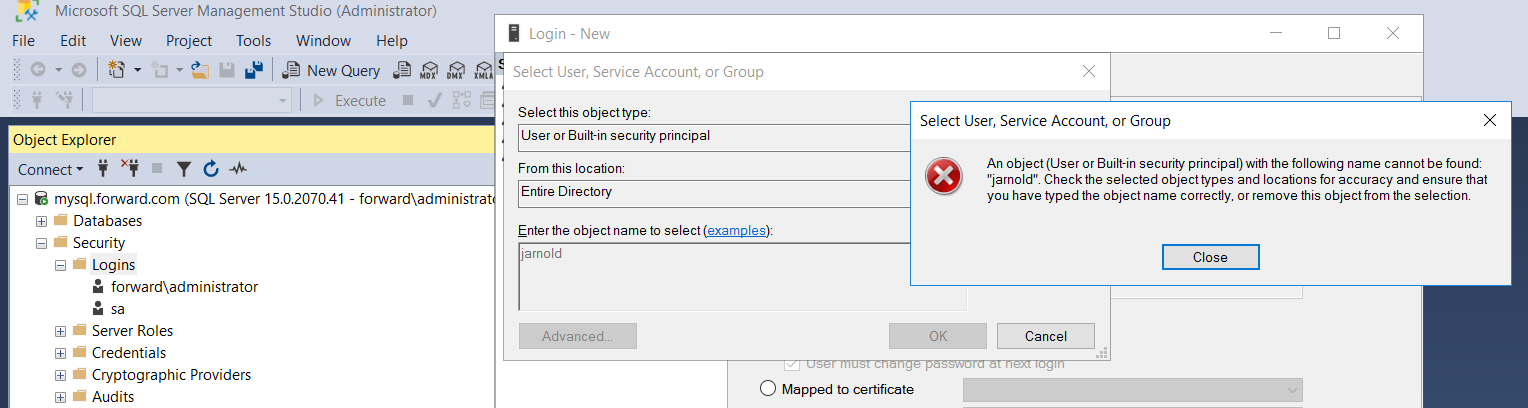Screen dimensions: 1528x408
Task: Click the Navigate Backward arrow icon
Action: tap(38, 70)
